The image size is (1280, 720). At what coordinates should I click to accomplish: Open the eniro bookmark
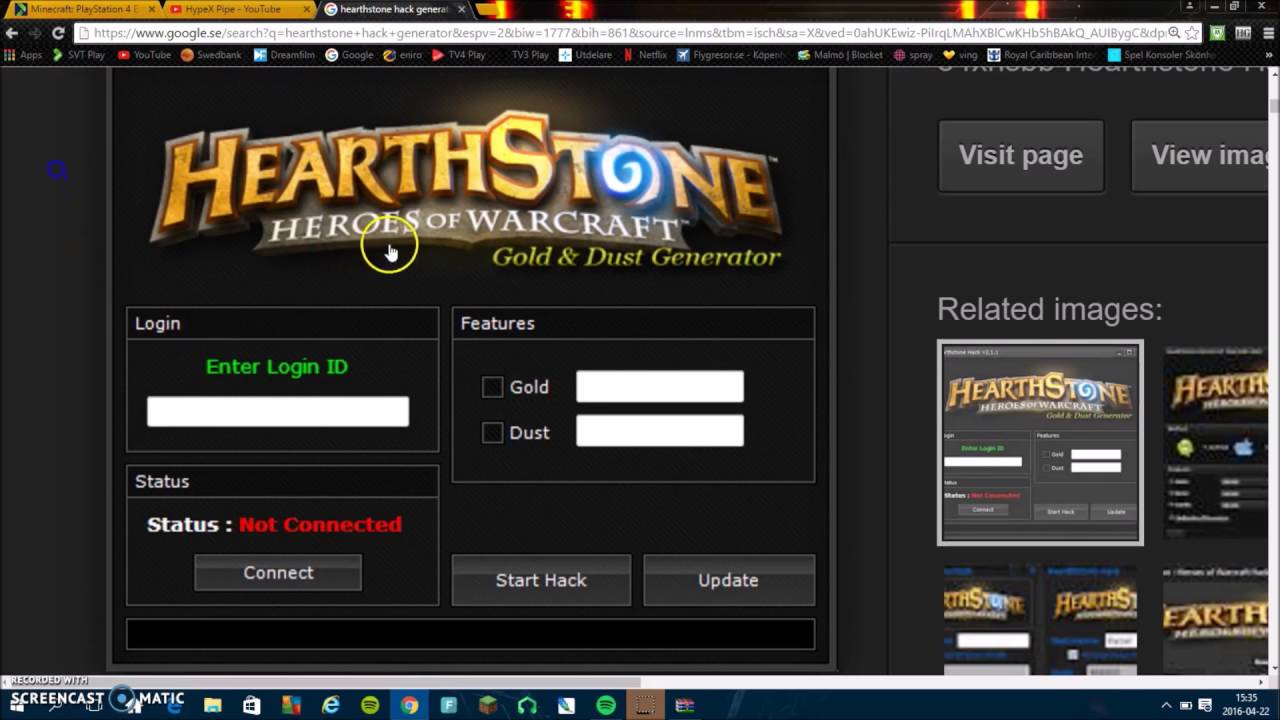(x=403, y=55)
